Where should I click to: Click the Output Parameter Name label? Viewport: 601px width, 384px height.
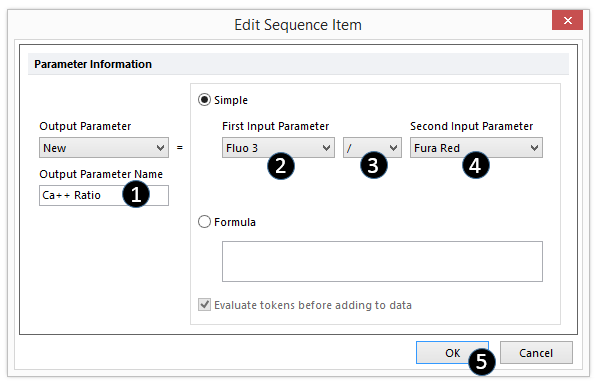[x=101, y=174]
